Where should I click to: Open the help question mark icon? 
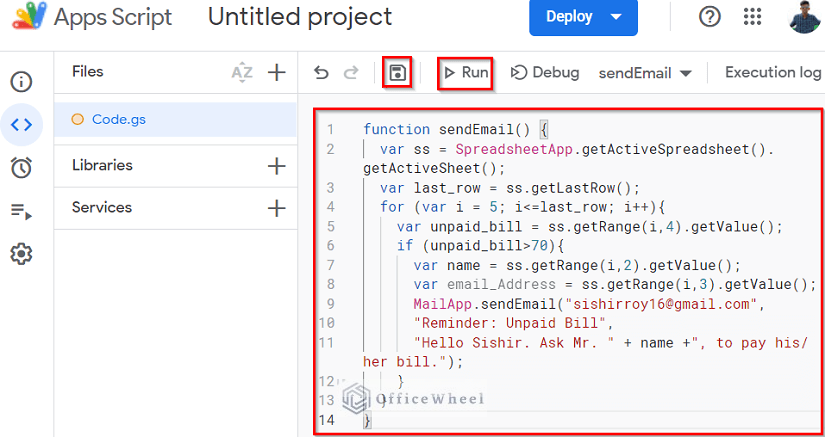[709, 17]
